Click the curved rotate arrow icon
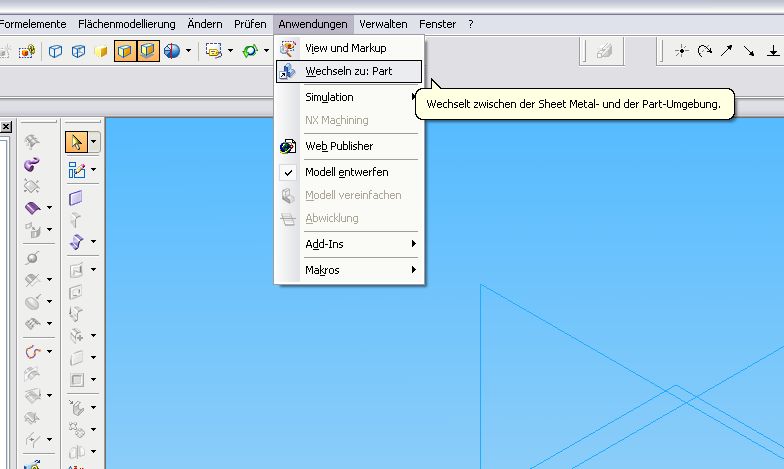The image size is (784, 469). click(704, 50)
